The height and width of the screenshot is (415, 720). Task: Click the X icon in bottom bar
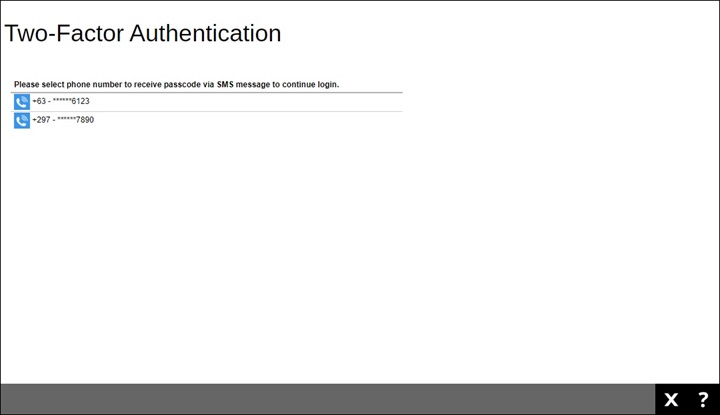click(x=671, y=400)
